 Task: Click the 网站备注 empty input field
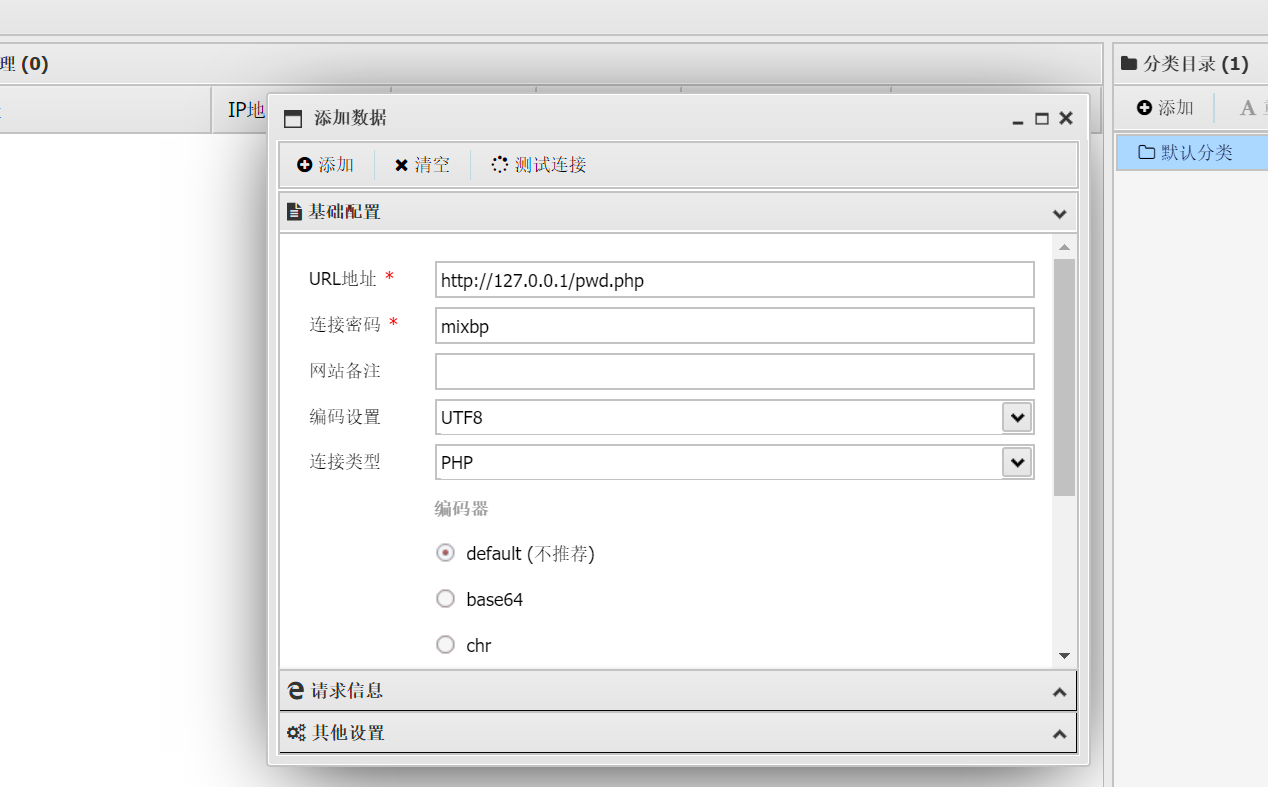pyautogui.click(x=734, y=371)
